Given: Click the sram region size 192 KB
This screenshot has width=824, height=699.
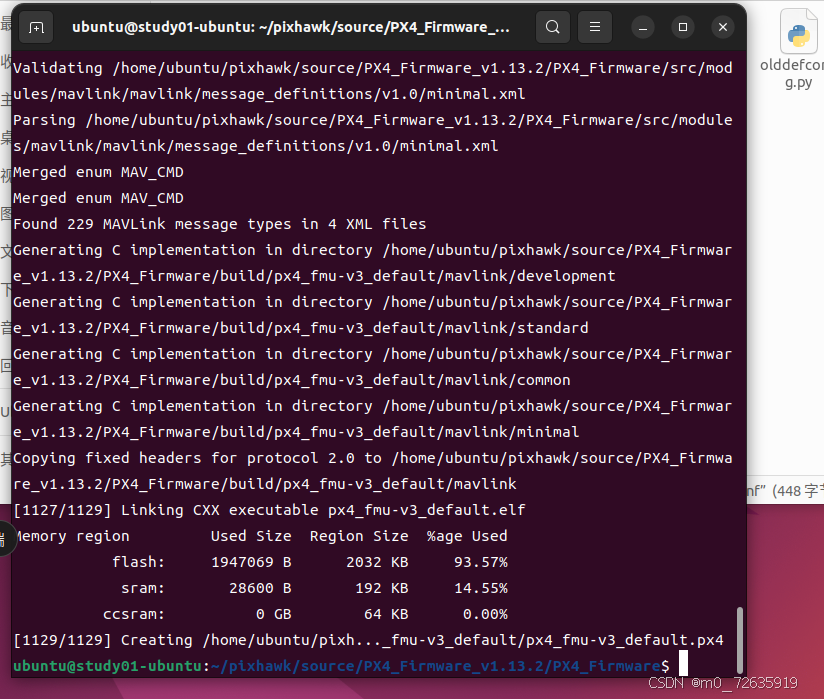Looking at the screenshot, I should coord(382,588).
